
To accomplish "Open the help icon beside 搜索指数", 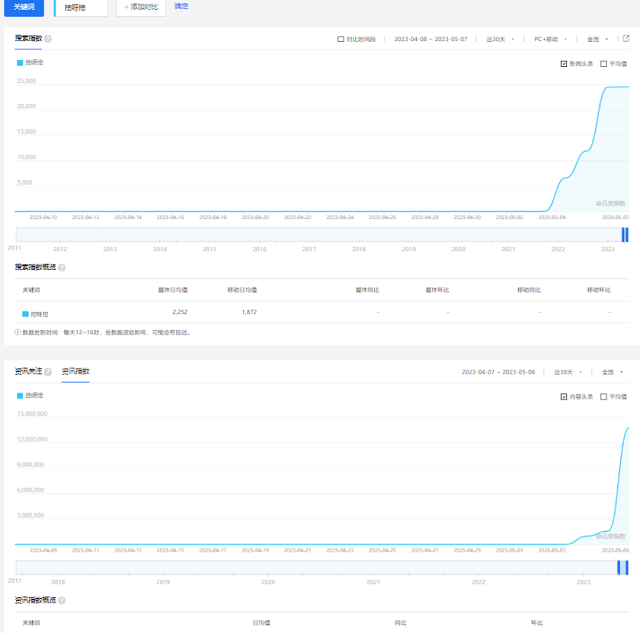I will coord(48,39).
